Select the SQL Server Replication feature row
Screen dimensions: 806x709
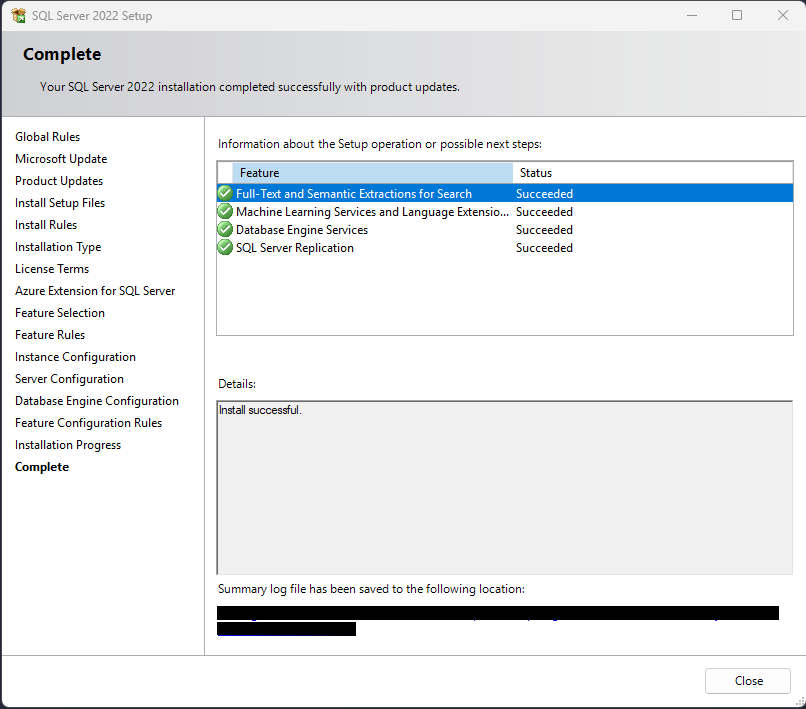click(x=295, y=248)
